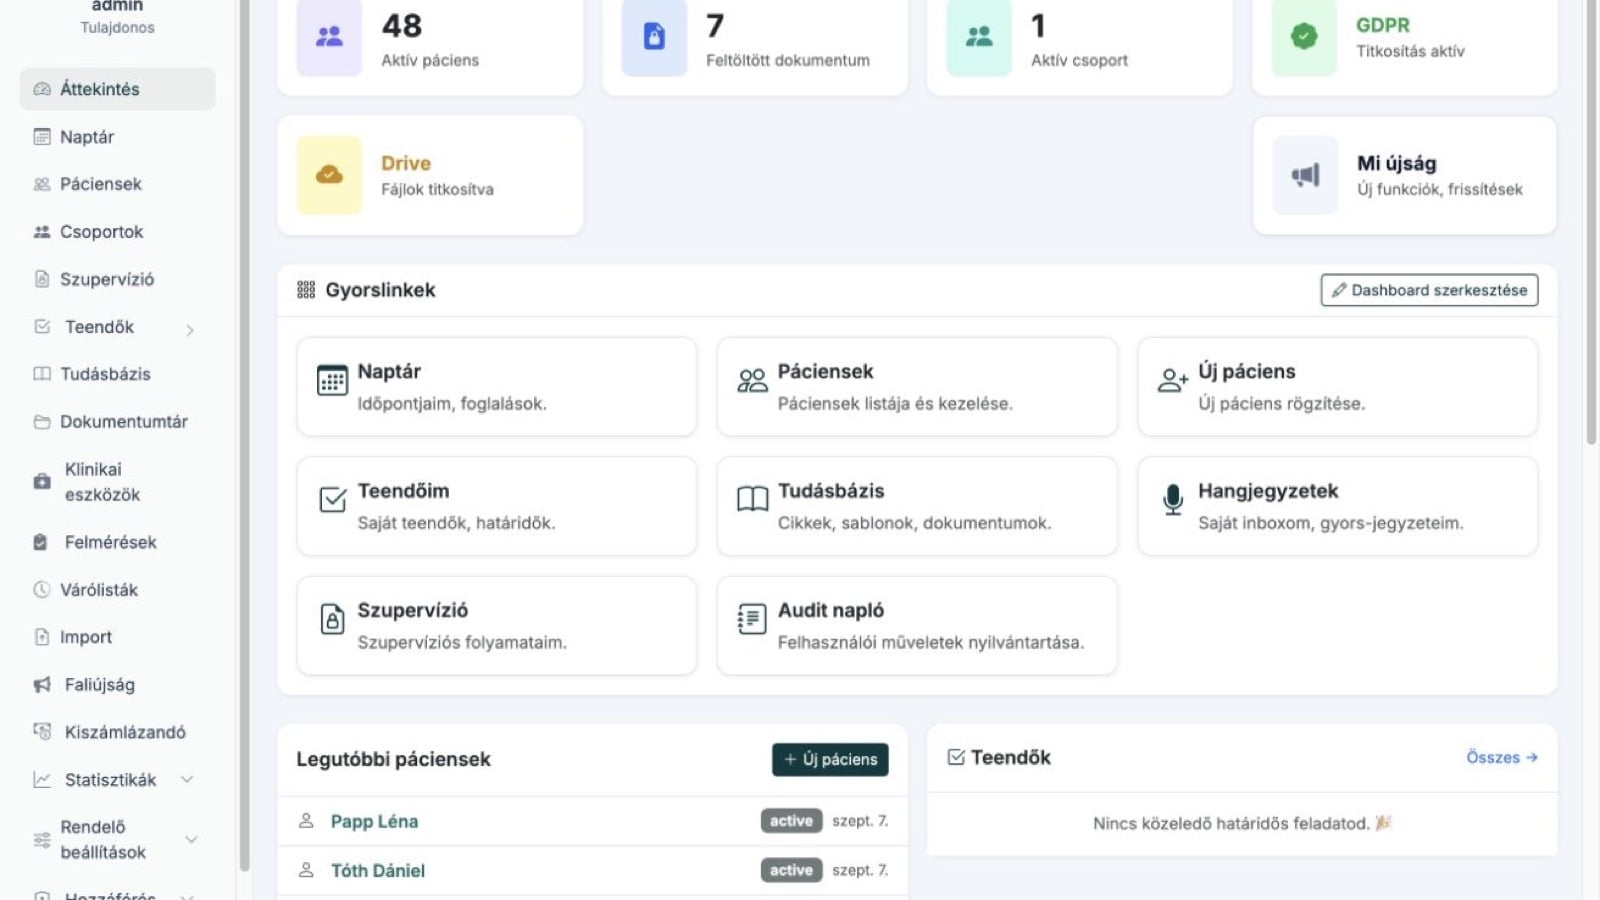Click the sidebar vertical scrollbar

coord(244,435)
